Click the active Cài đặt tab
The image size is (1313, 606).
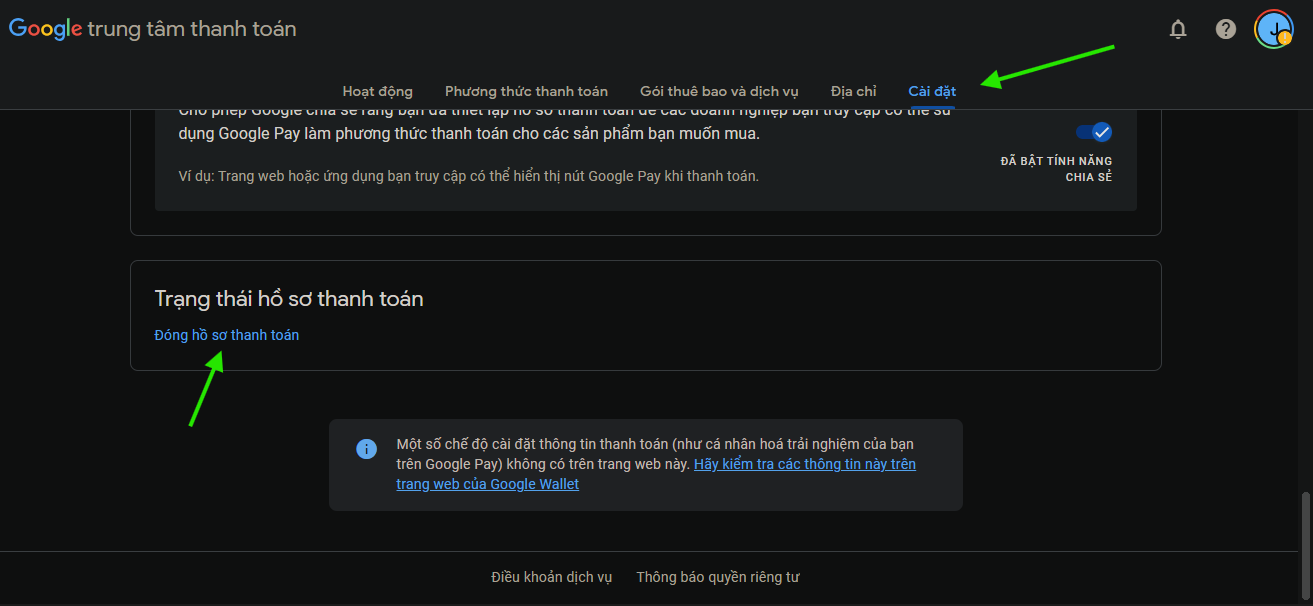[x=932, y=91]
